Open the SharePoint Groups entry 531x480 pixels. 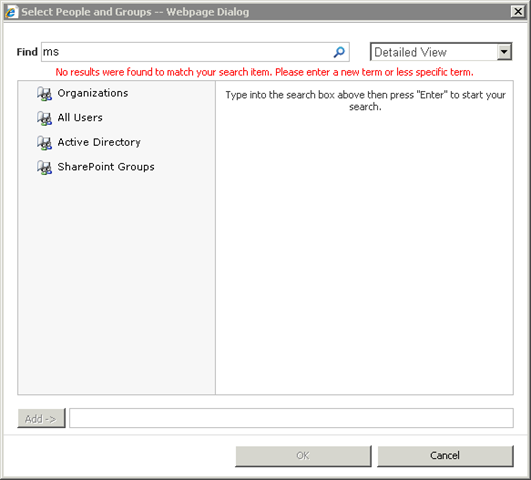pyautogui.click(x=106, y=167)
